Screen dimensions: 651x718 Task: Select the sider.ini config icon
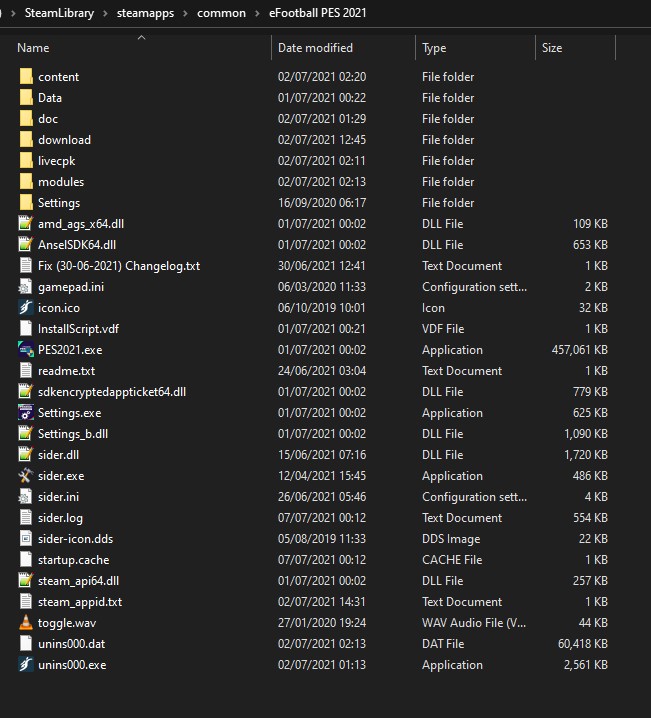pyautogui.click(x=26, y=497)
